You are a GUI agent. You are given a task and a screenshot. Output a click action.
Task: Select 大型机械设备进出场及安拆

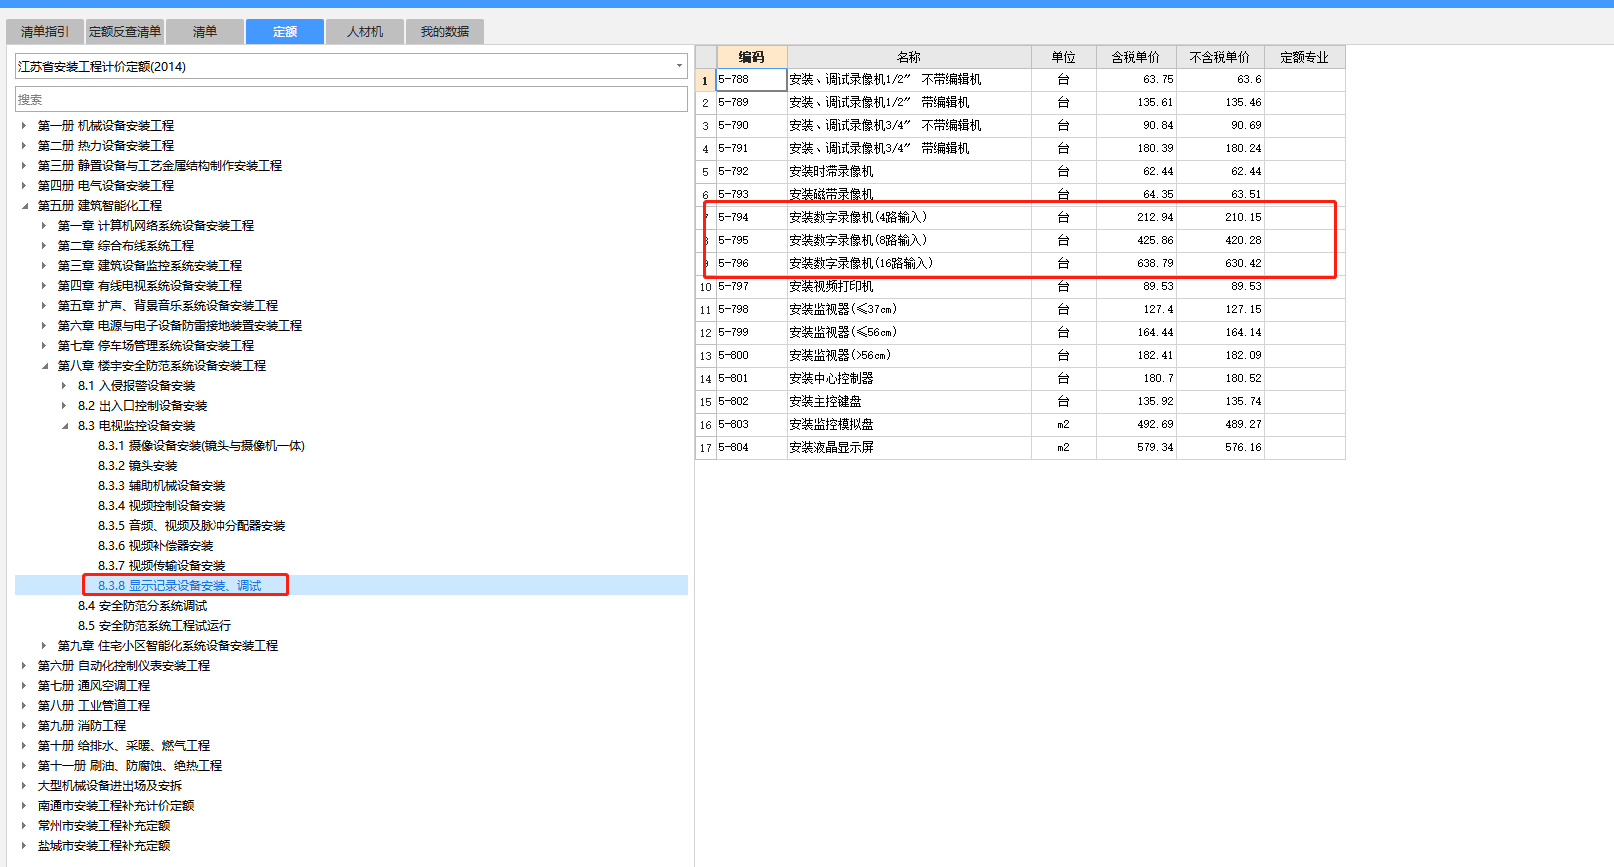[x=110, y=786]
